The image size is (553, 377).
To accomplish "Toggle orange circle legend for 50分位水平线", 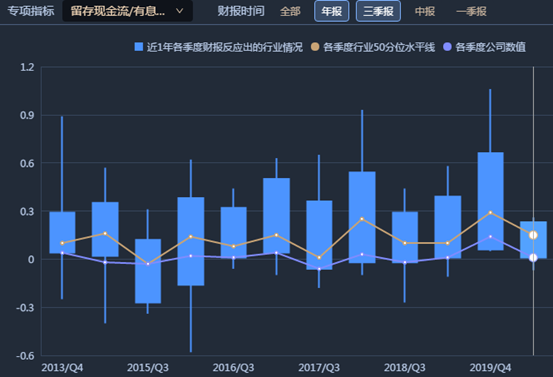I will [315, 47].
